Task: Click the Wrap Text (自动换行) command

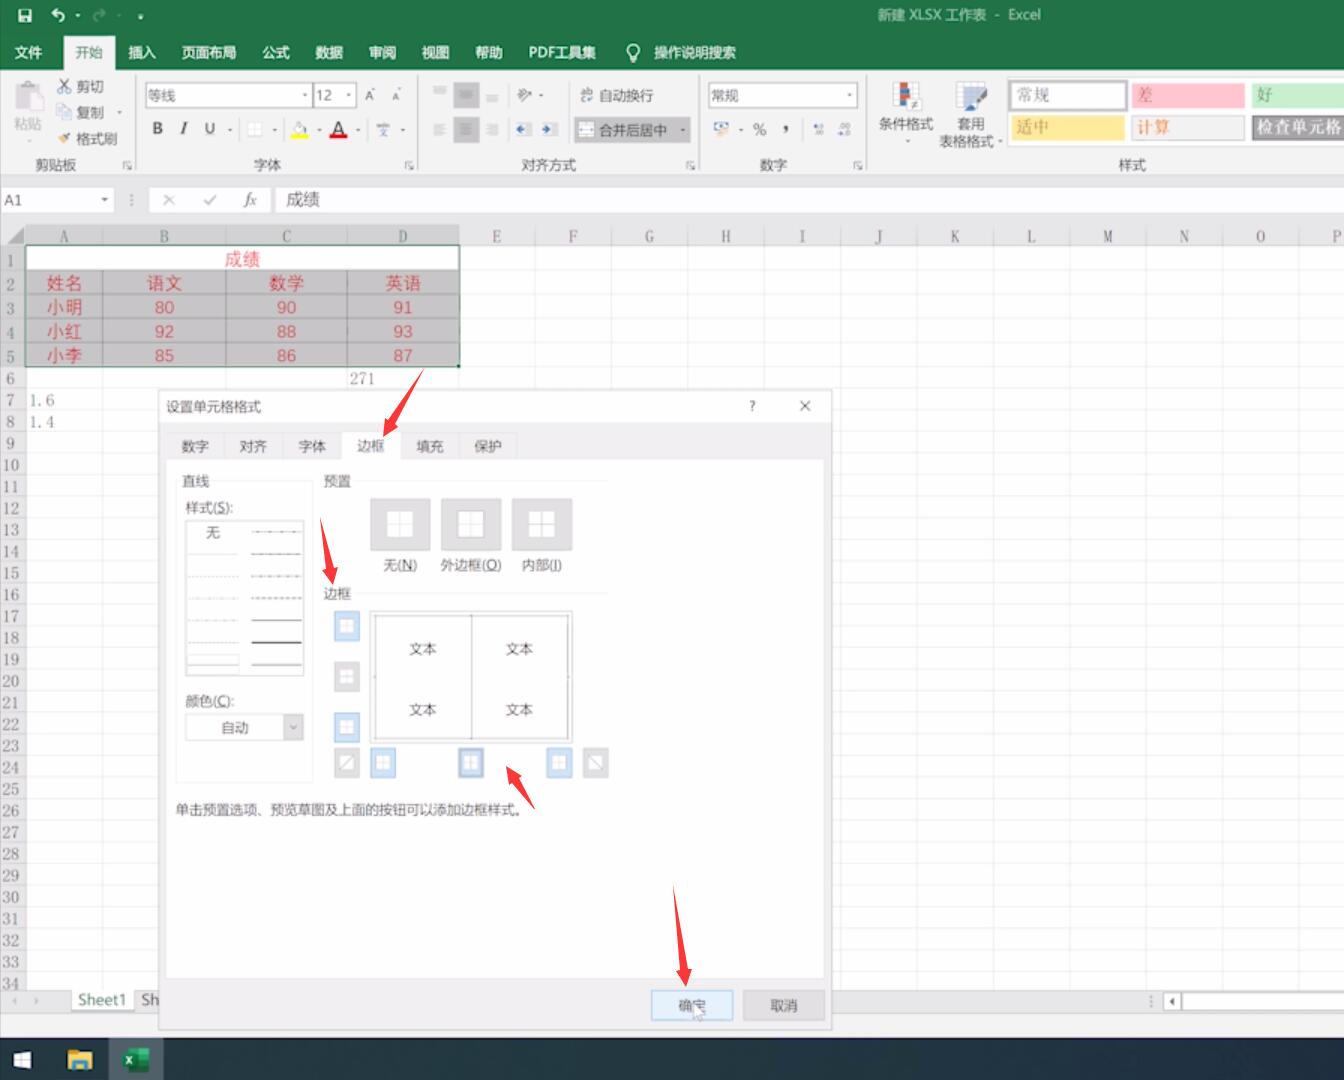Action: coord(617,95)
